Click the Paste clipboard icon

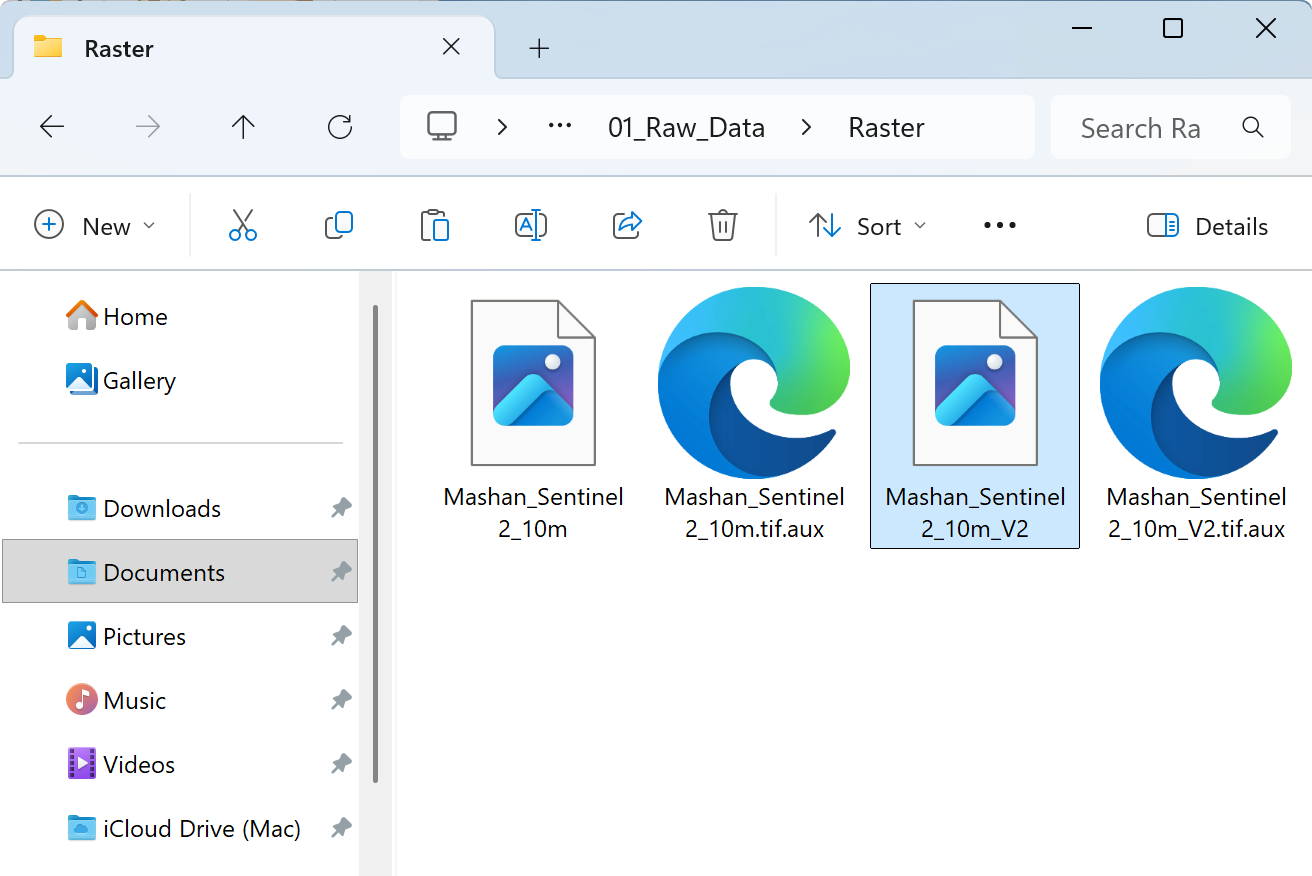click(435, 226)
